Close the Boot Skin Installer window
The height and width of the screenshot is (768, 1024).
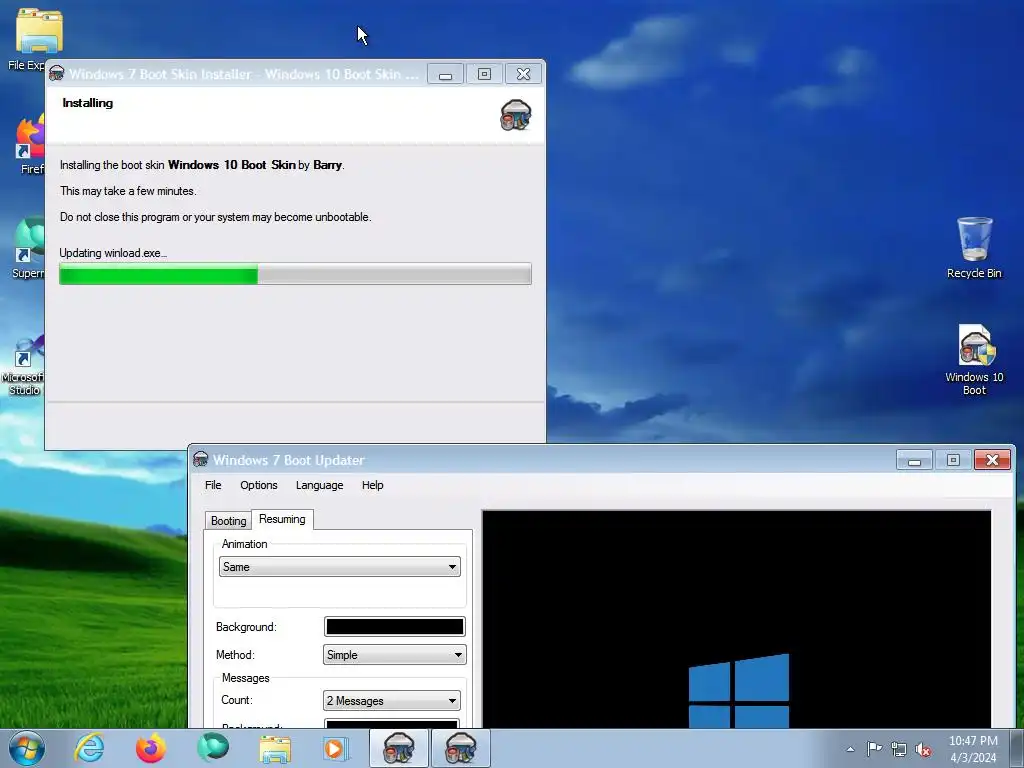pos(523,74)
